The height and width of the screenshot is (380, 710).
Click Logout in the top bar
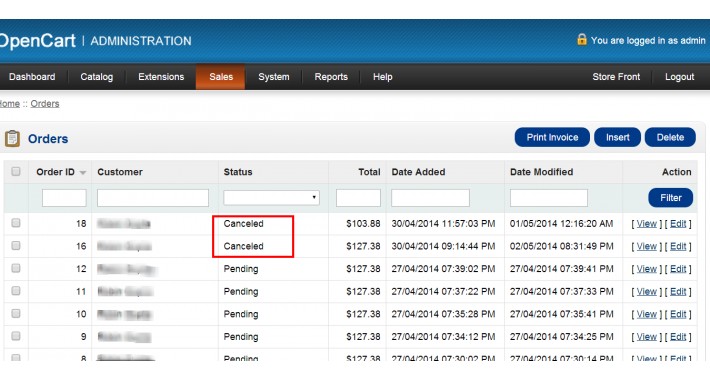pos(680,77)
